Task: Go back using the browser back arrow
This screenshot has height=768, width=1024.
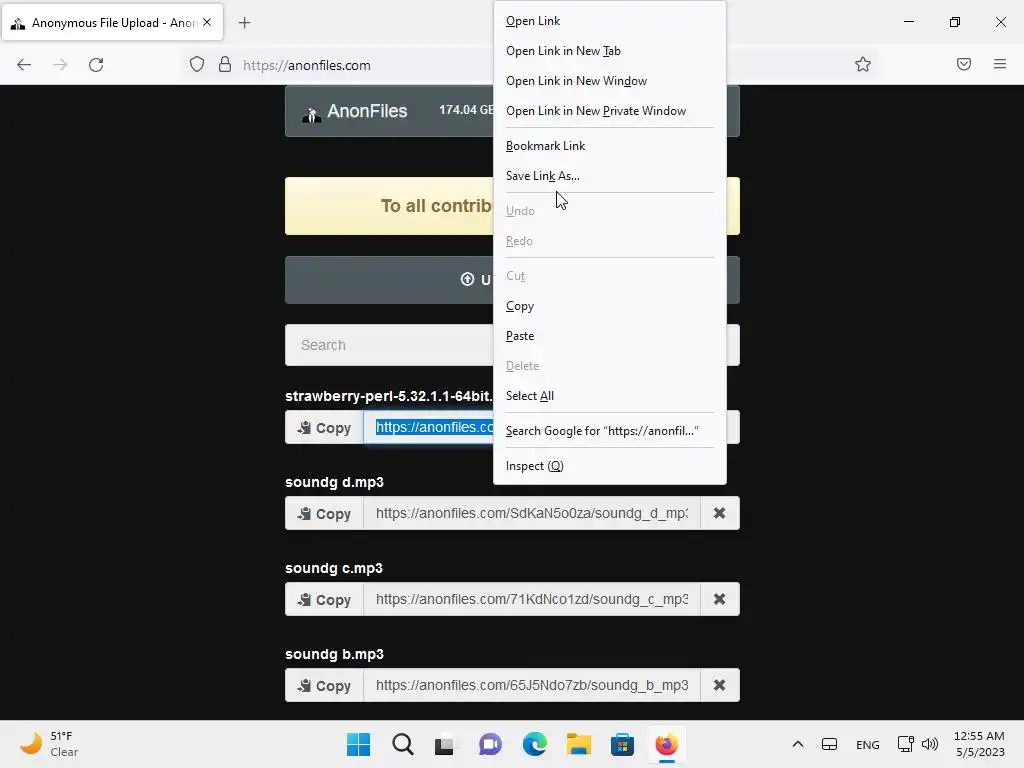Action: click(24, 65)
